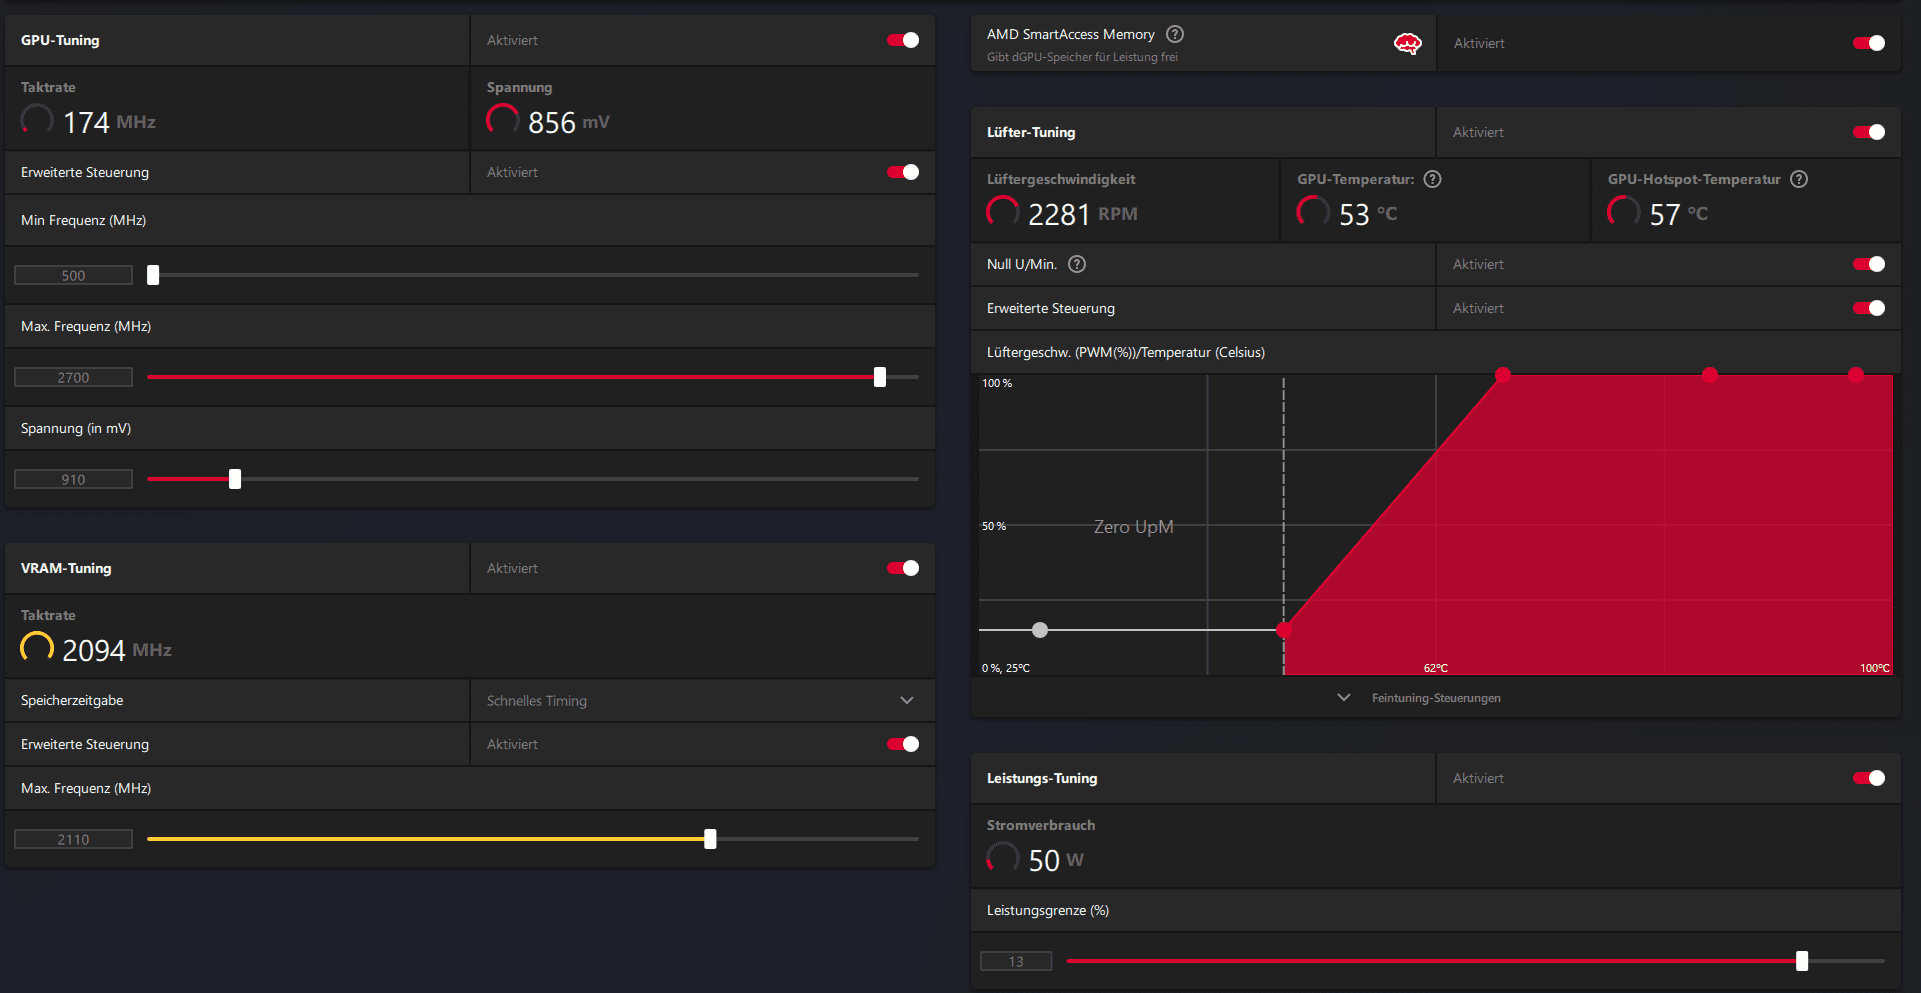Viewport: 1921px width, 993px height.
Task: Click the Spannung gauge icon
Action: [502, 120]
